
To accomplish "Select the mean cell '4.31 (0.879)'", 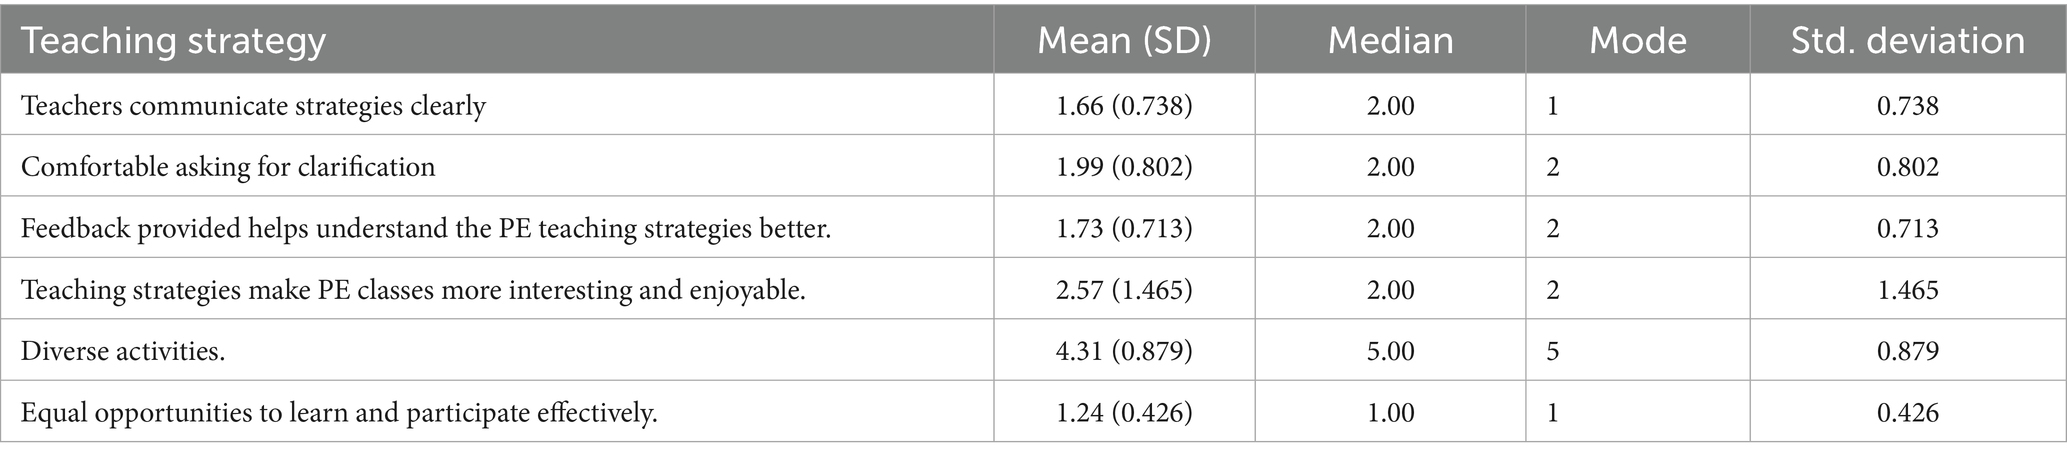I will click(1124, 351).
